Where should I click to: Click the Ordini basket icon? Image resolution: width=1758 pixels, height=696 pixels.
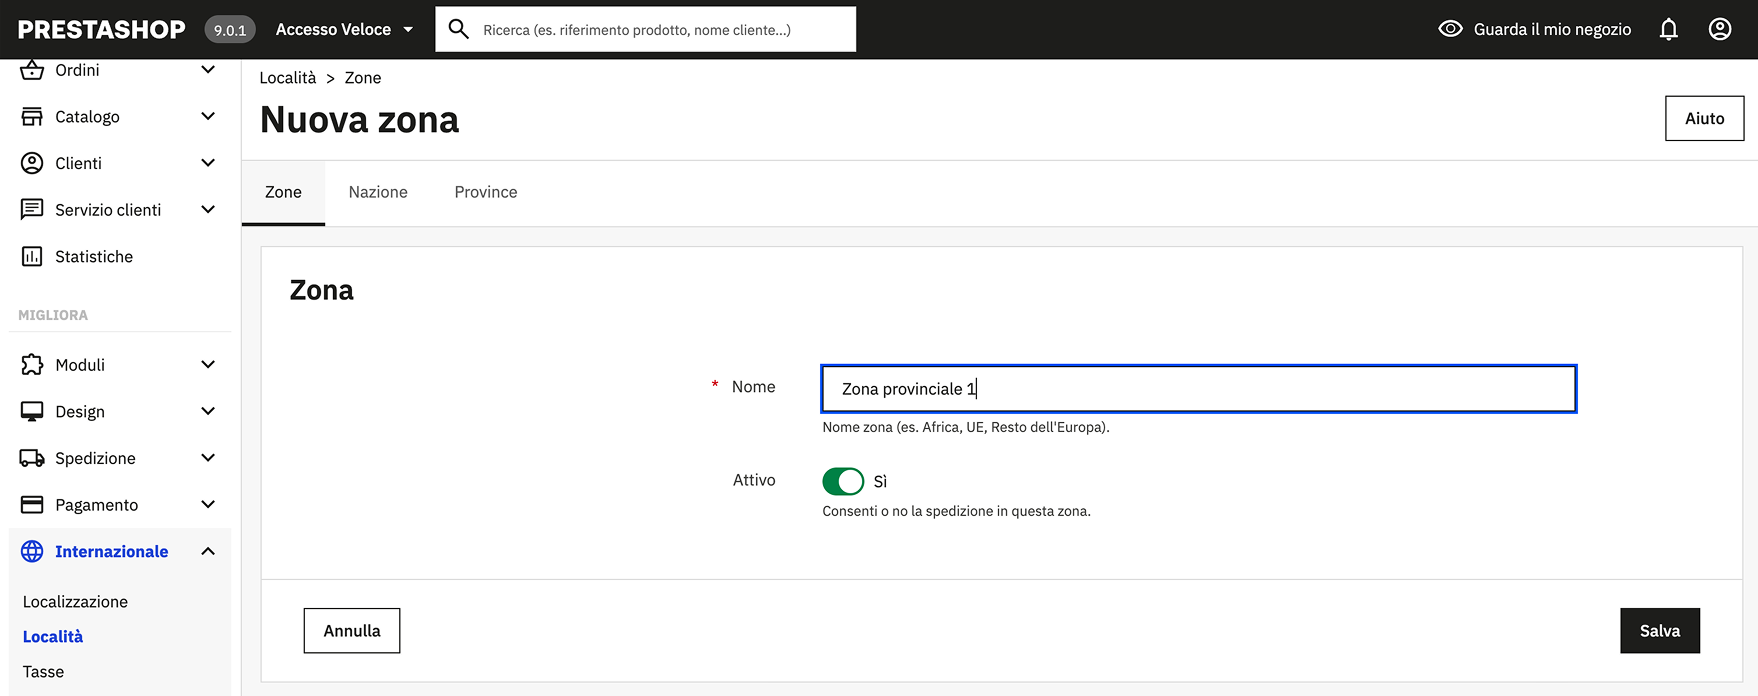(x=32, y=70)
